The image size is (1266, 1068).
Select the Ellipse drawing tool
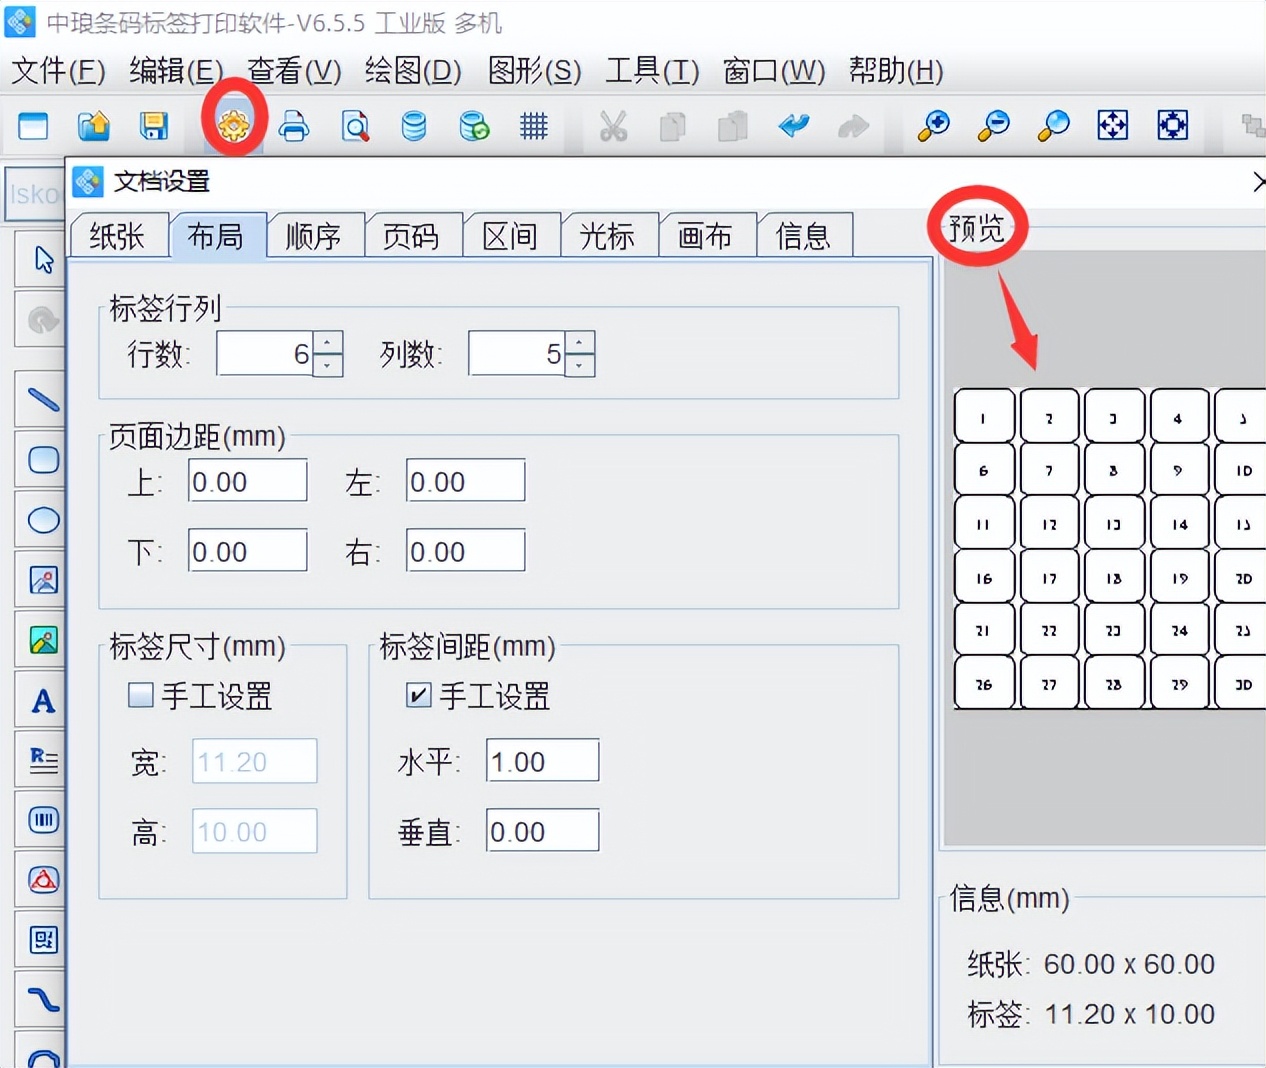tap(41, 519)
